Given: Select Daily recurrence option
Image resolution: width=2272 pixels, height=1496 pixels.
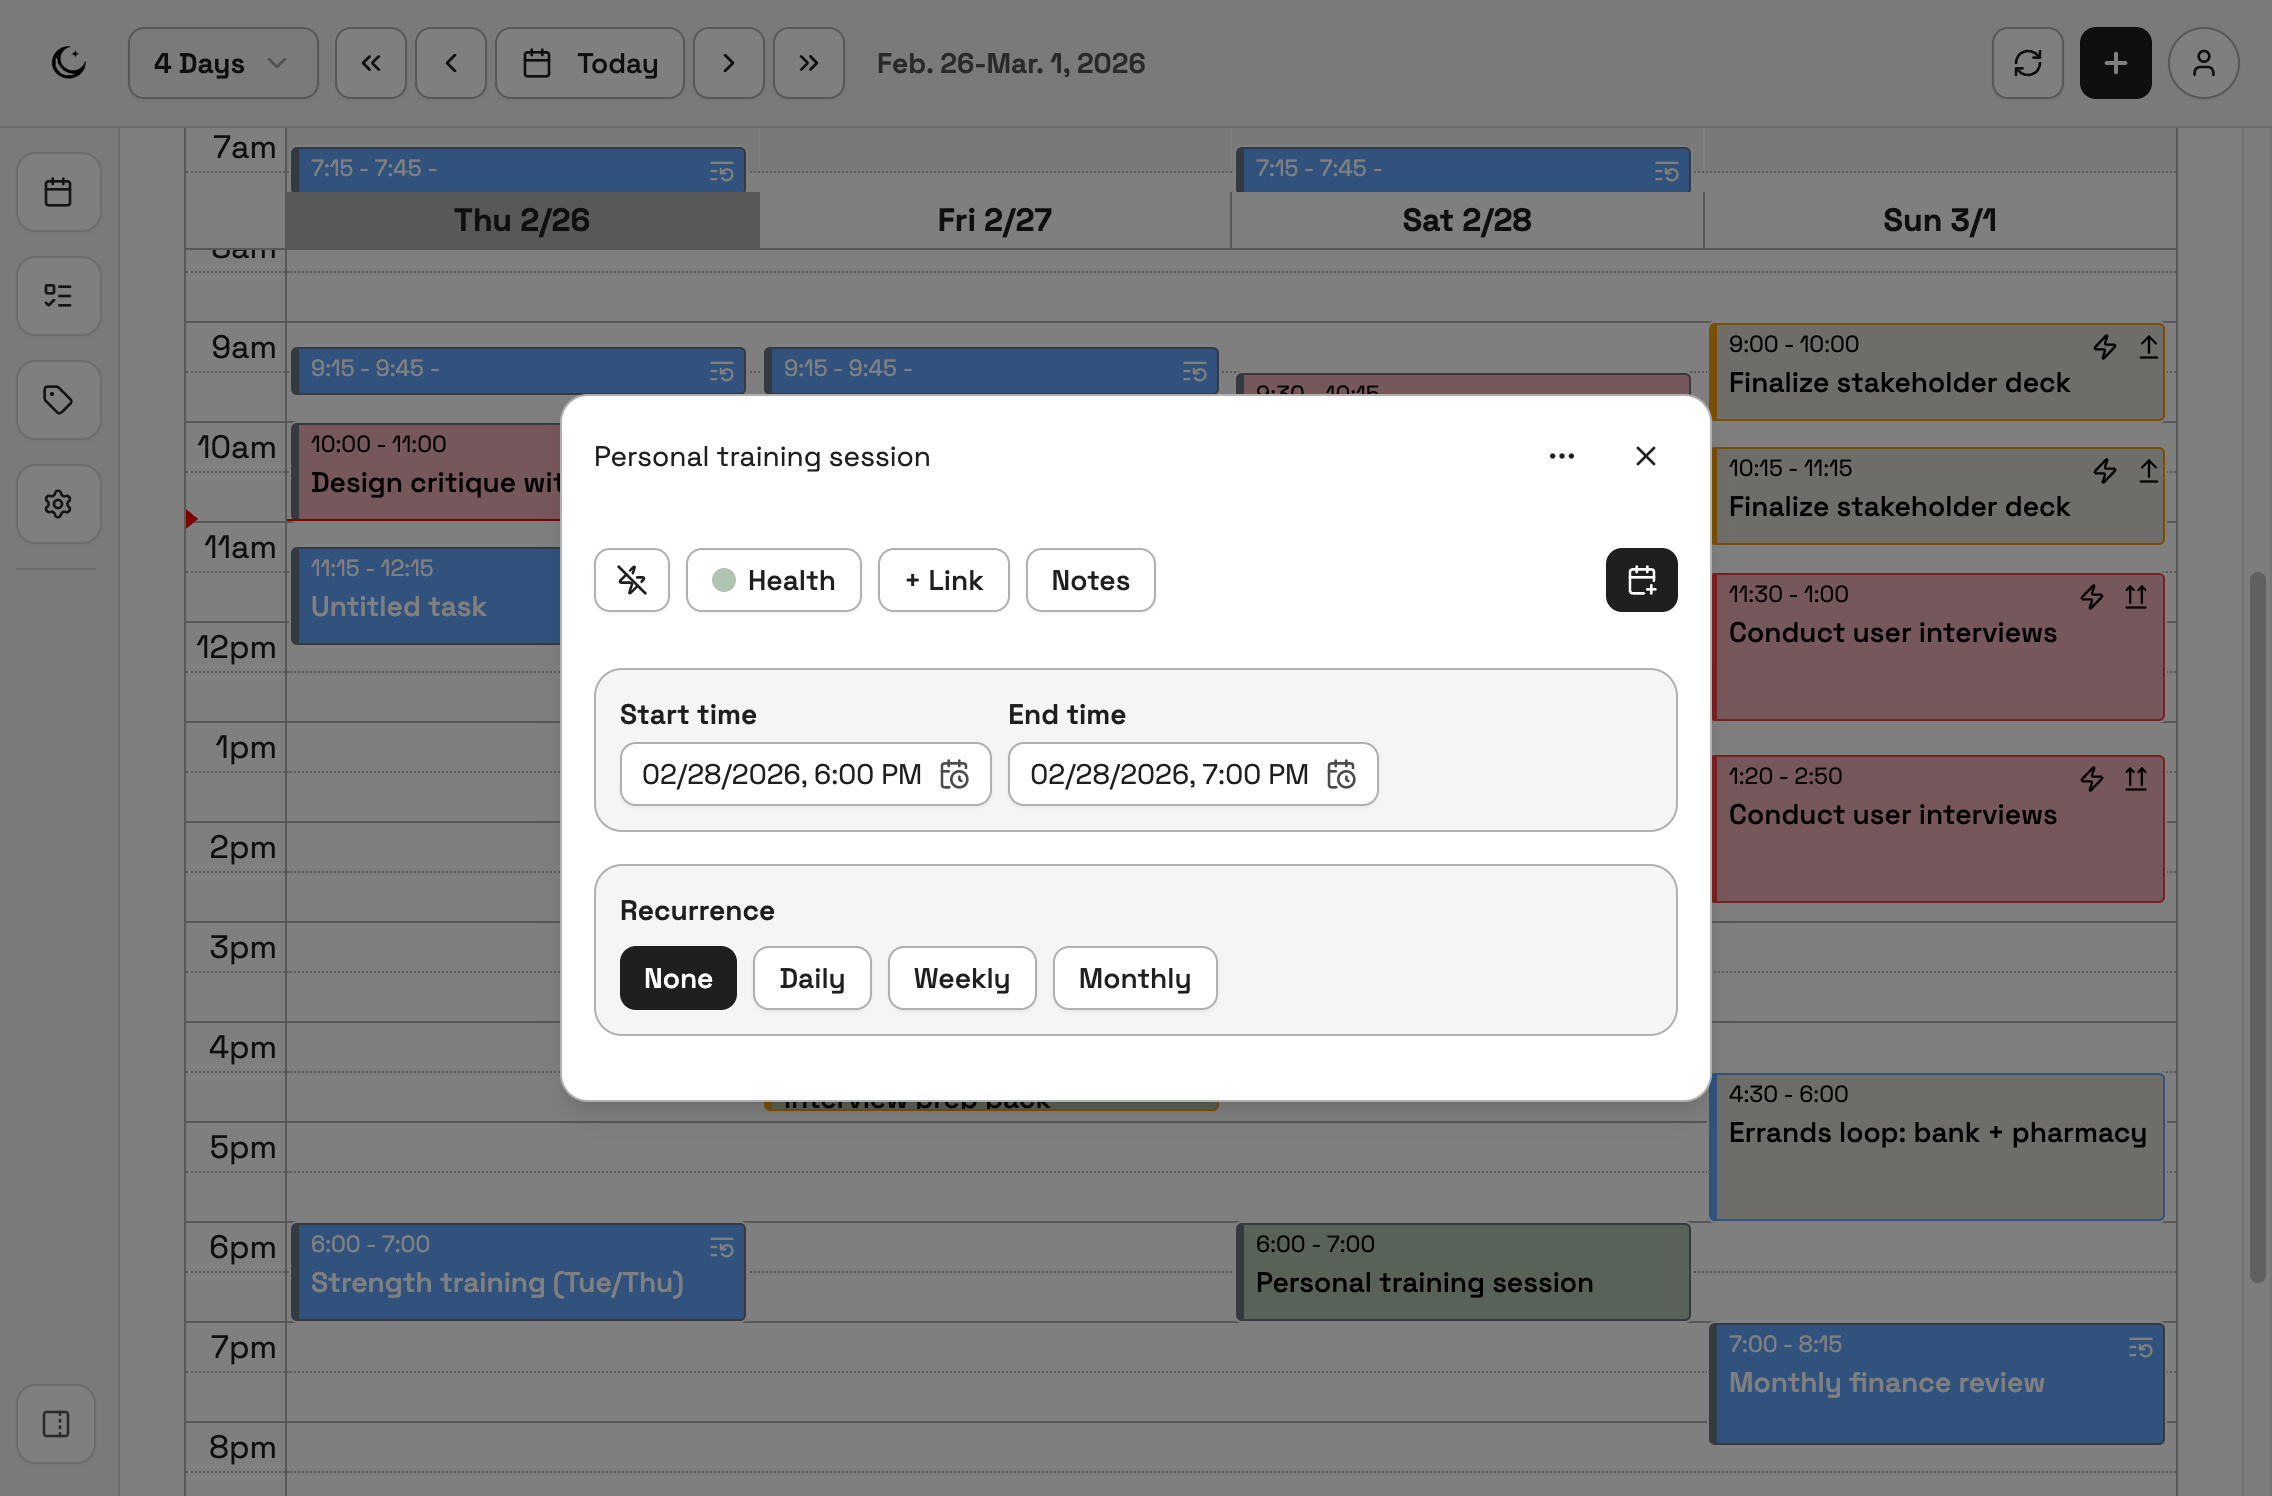Looking at the screenshot, I should (x=811, y=978).
